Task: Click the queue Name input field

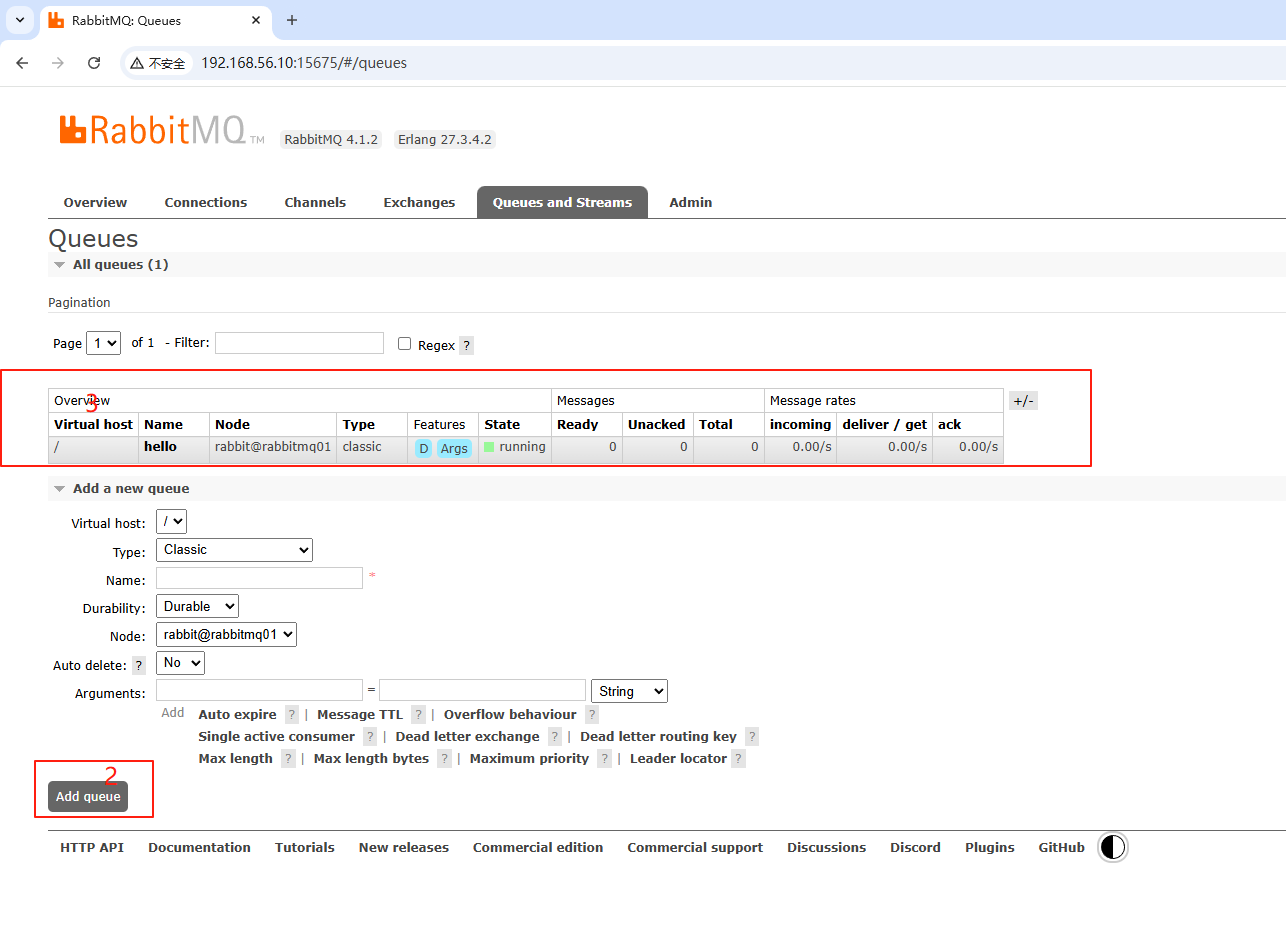Action: 259,578
